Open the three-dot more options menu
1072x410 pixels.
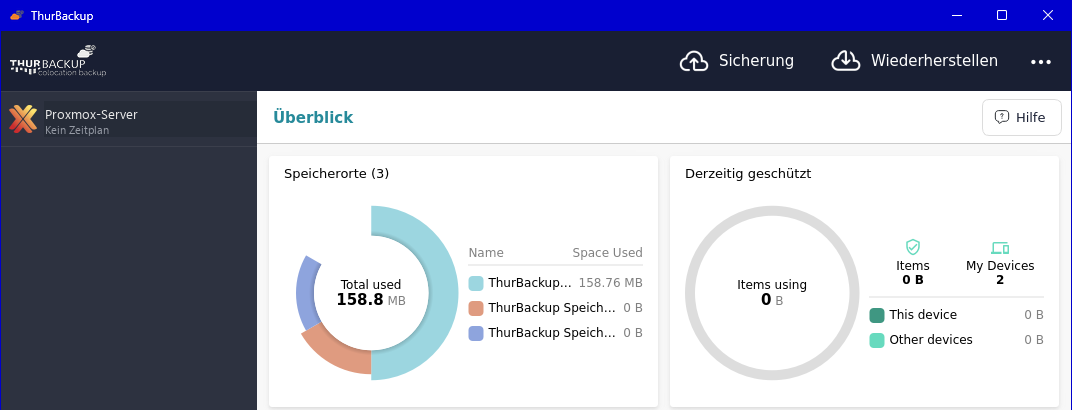tap(1041, 62)
